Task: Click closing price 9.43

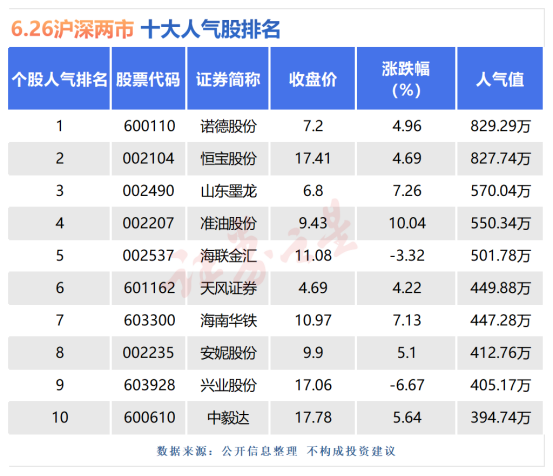Action: (313, 223)
